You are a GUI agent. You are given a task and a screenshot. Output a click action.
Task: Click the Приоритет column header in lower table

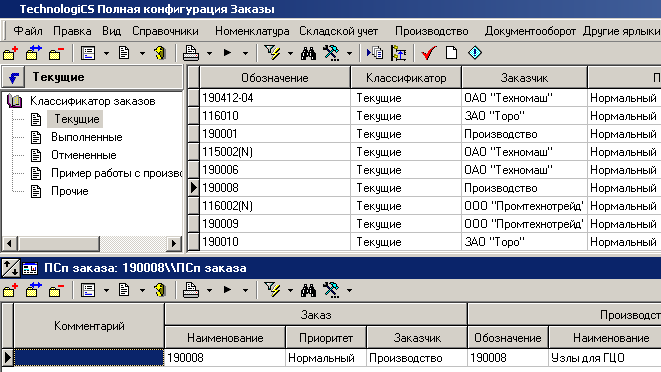pyautogui.click(x=326, y=338)
